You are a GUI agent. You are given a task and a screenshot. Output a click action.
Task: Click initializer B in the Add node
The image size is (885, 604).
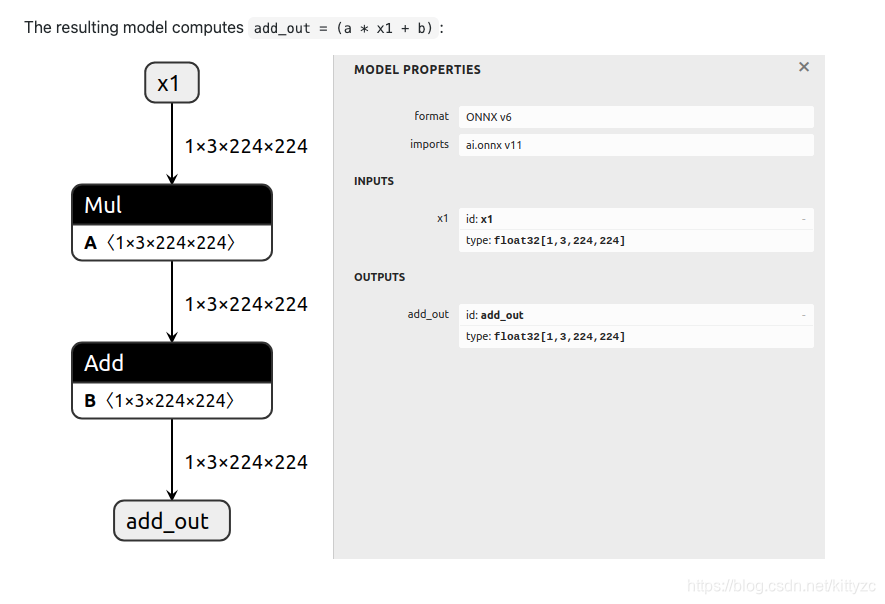click(x=172, y=401)
